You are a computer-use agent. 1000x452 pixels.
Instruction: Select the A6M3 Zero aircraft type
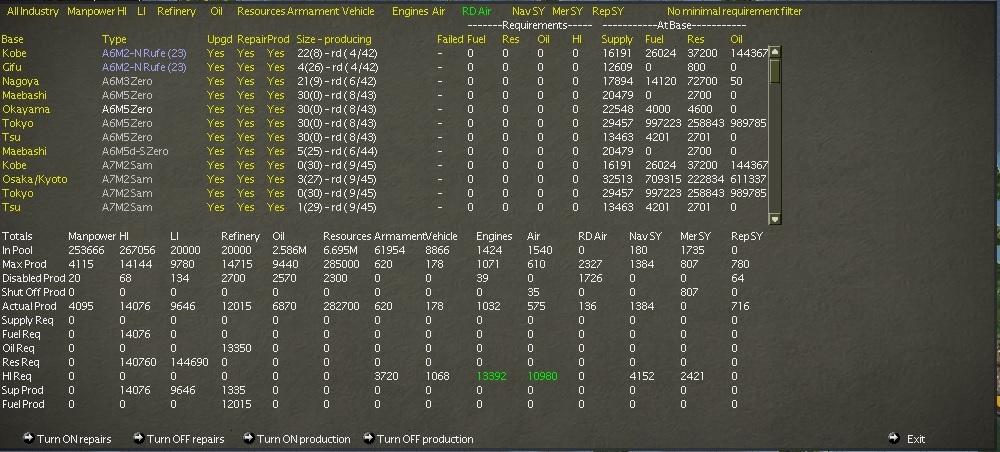tap(127, 82)
